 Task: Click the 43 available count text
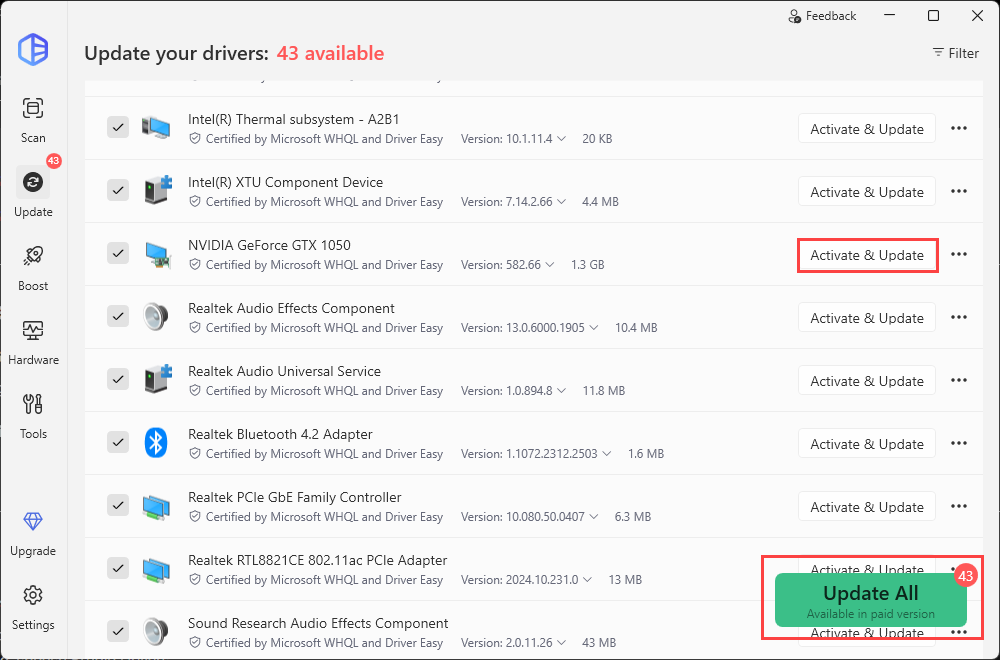(x=330, y=53)
